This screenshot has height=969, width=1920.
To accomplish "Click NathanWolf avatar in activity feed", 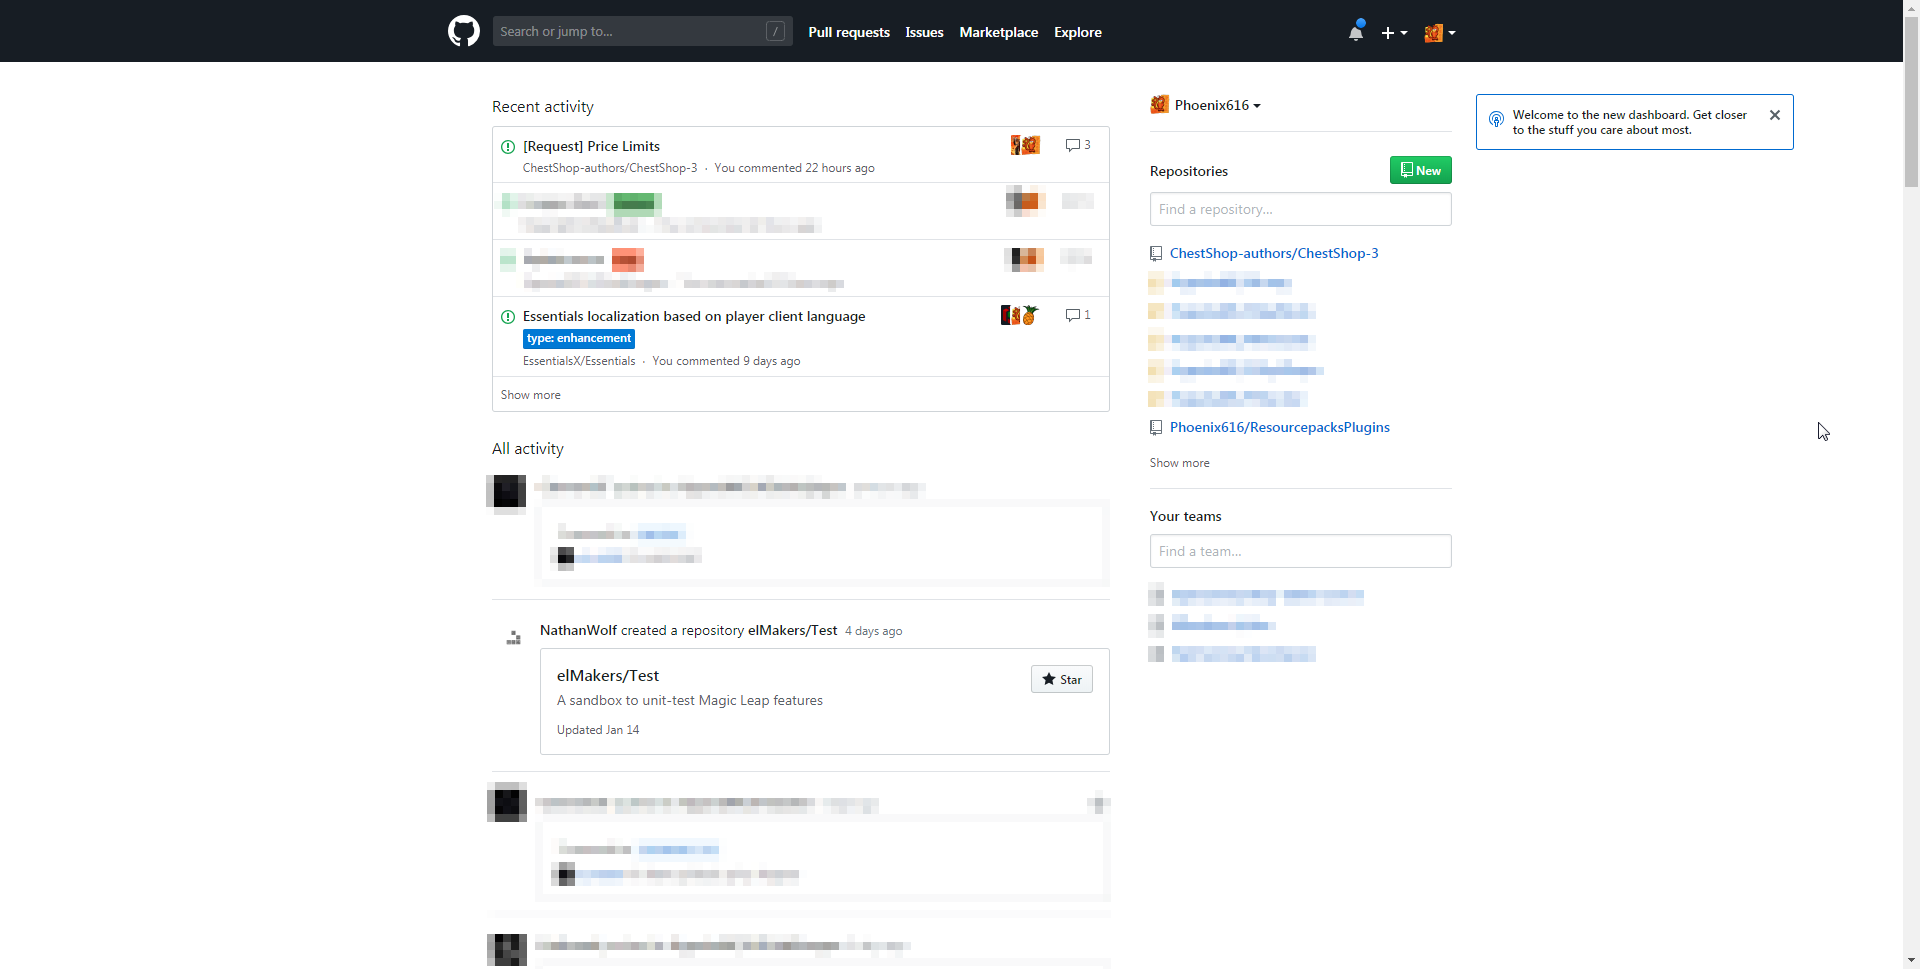I will (x=514, y=637).
